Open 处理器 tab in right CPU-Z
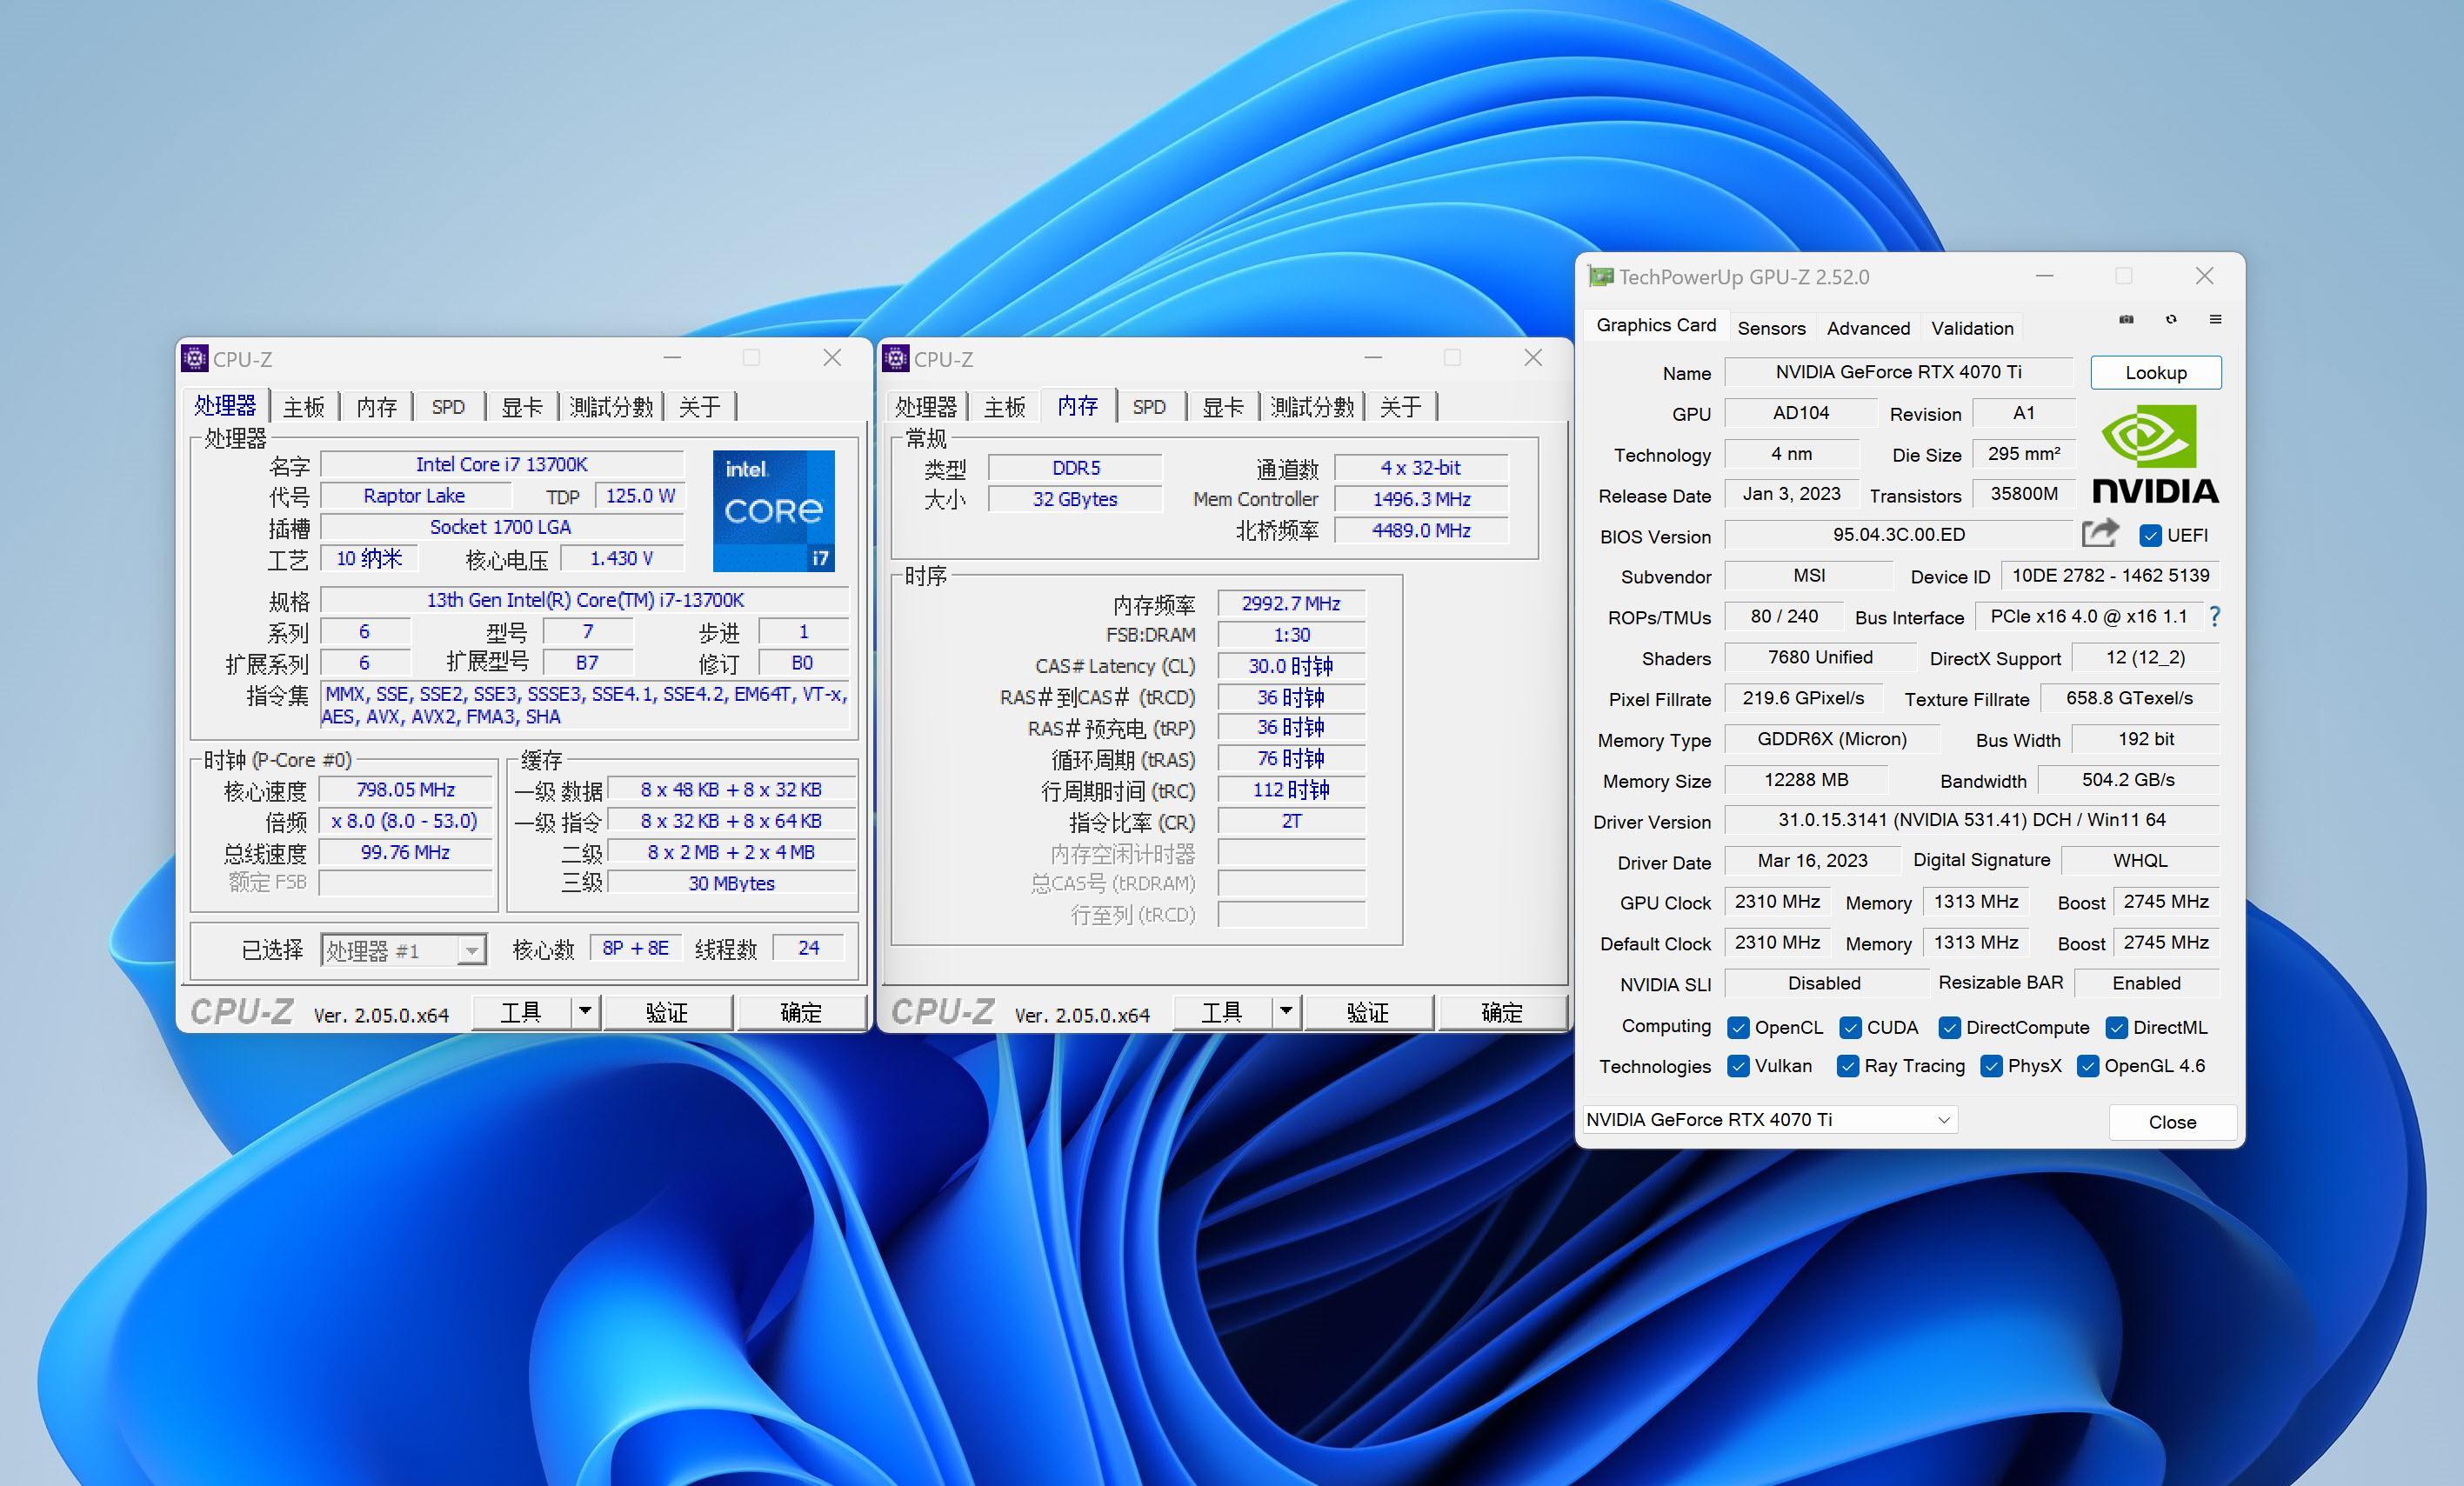The image size is (2464, 1486). coord(926,407)
